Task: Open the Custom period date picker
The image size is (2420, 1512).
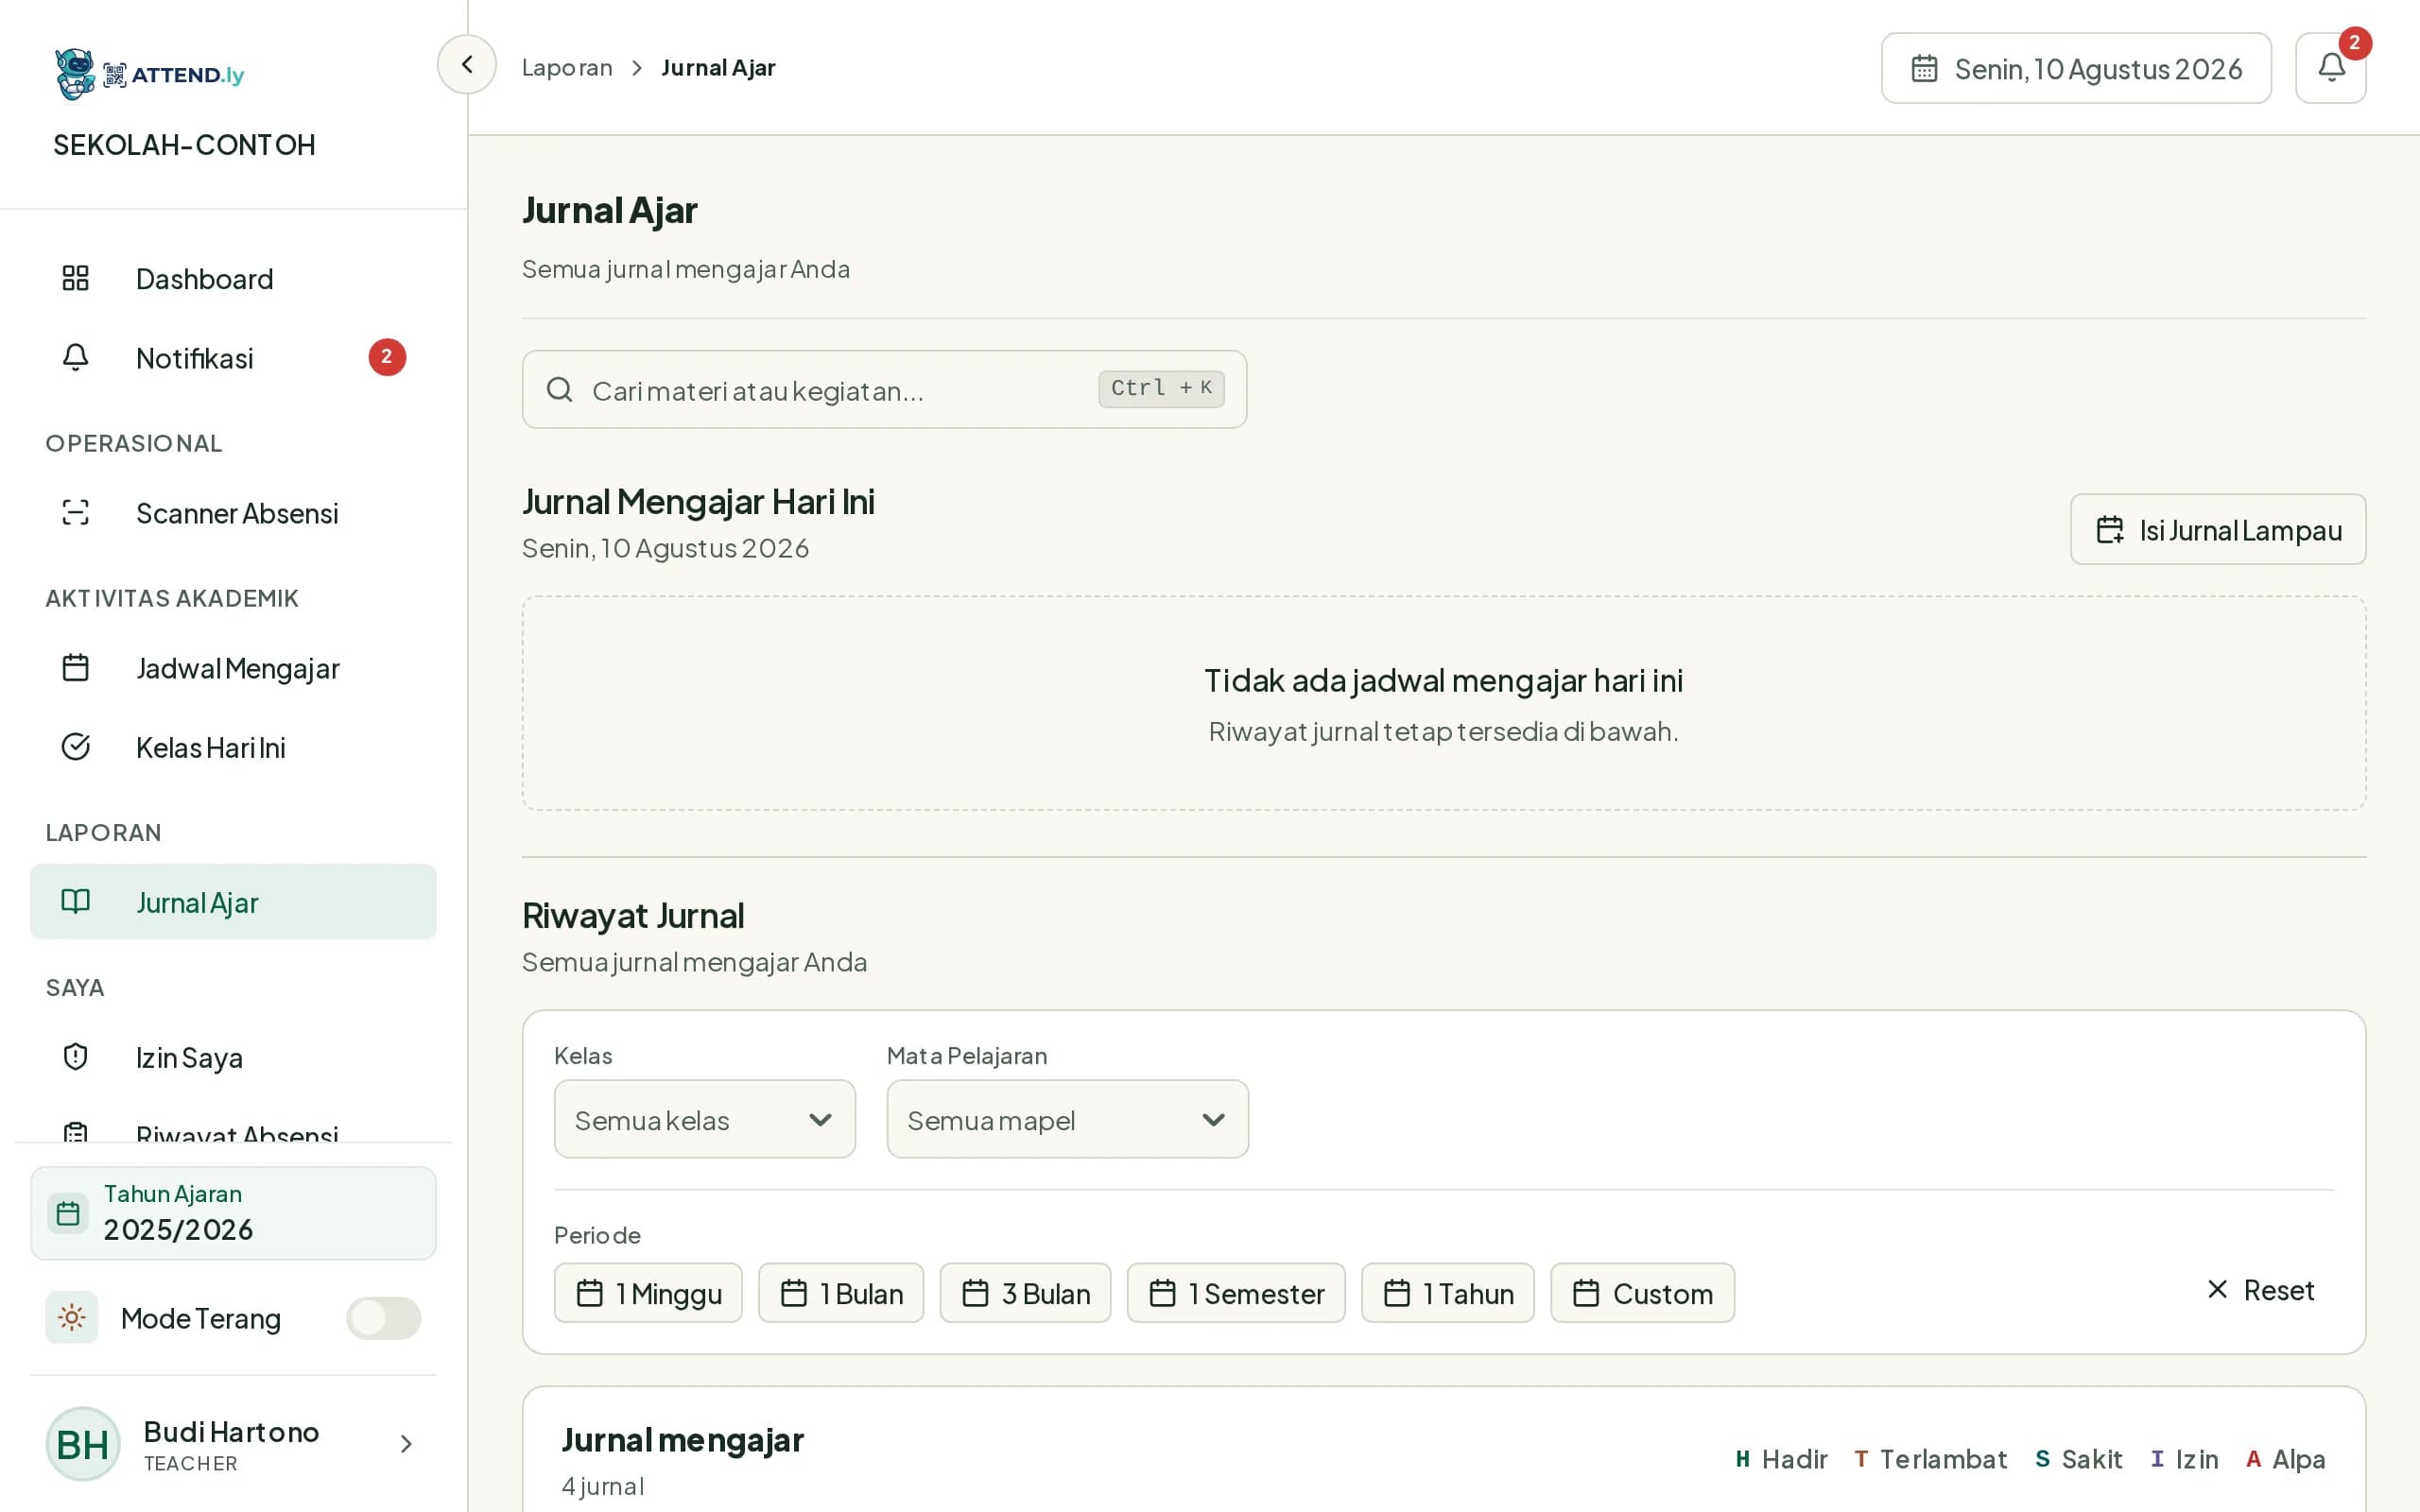Action: click(x=1642, y=1293)
